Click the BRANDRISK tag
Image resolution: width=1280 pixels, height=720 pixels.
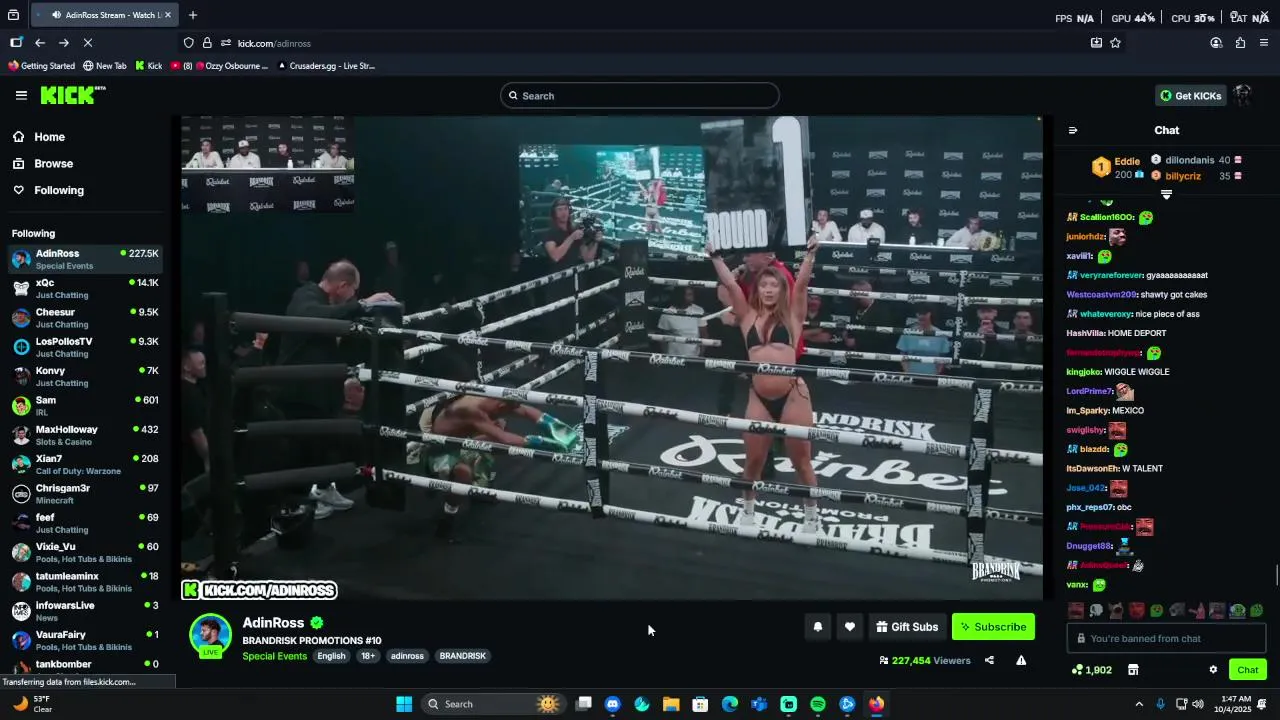[462, 656]
